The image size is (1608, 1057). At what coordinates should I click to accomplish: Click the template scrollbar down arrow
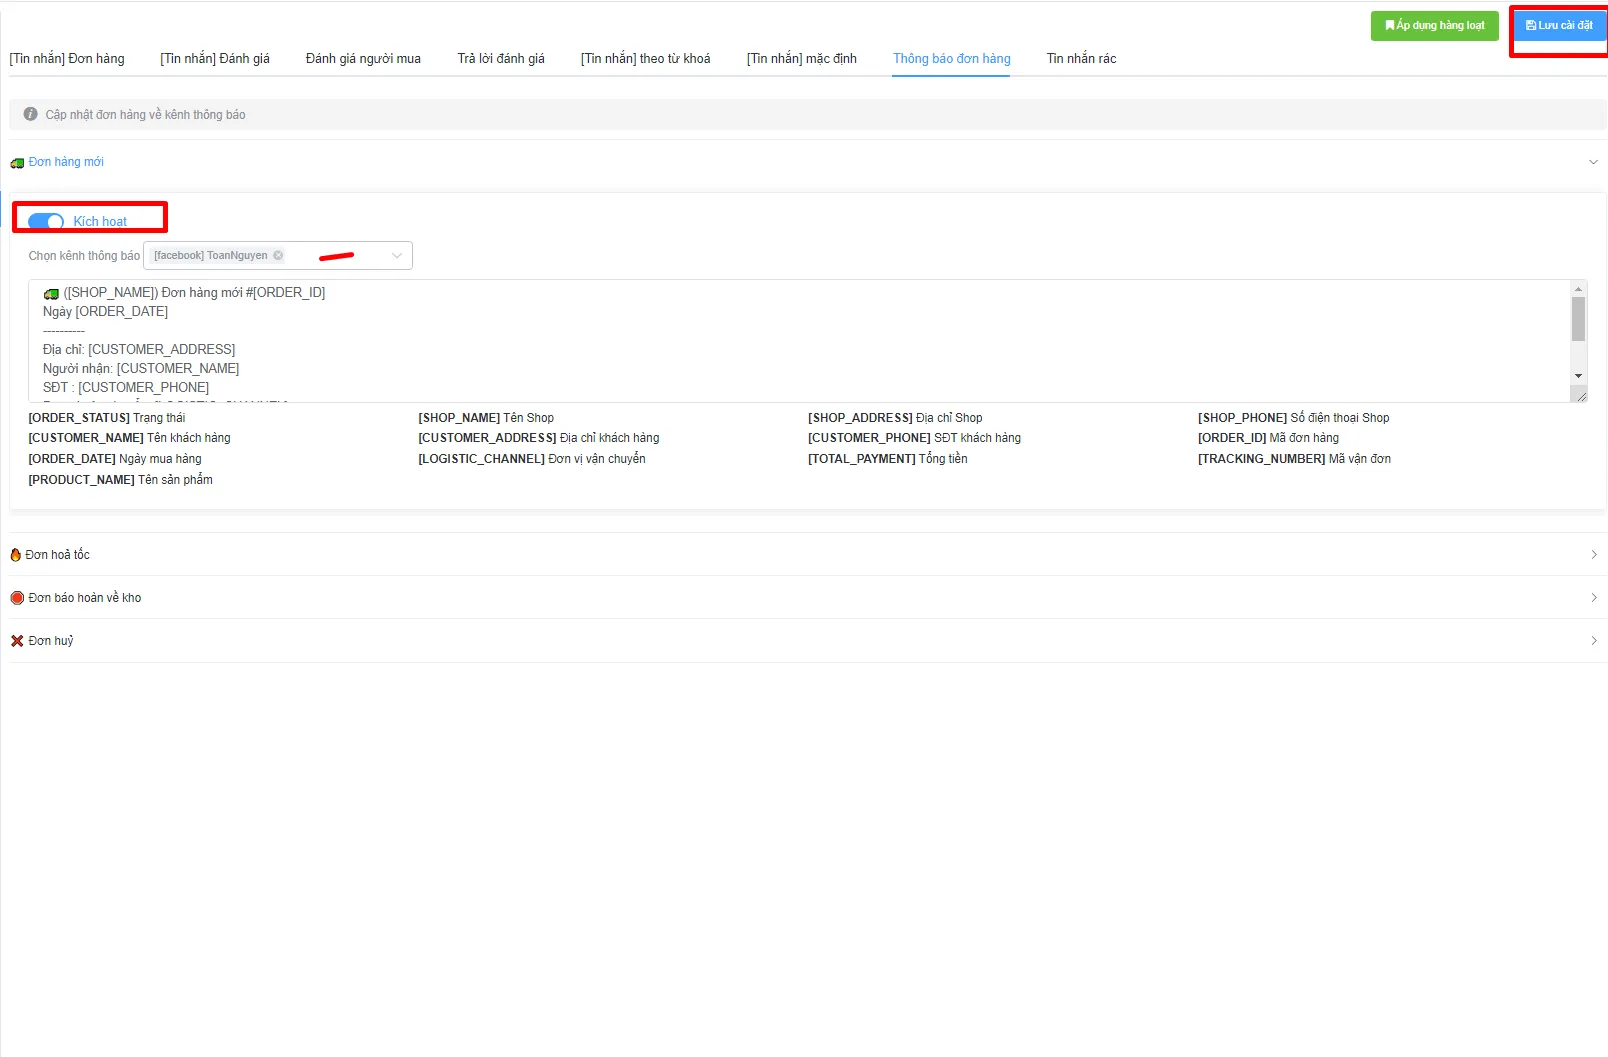pyautogui.click(x=1579, y=376)
